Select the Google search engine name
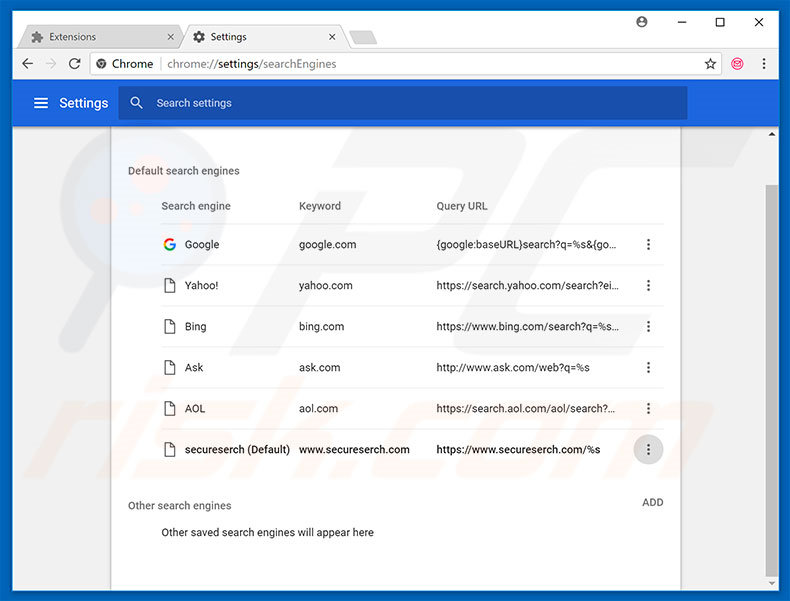The width and height of the screenshot is (790, 601). pos(202,244)
